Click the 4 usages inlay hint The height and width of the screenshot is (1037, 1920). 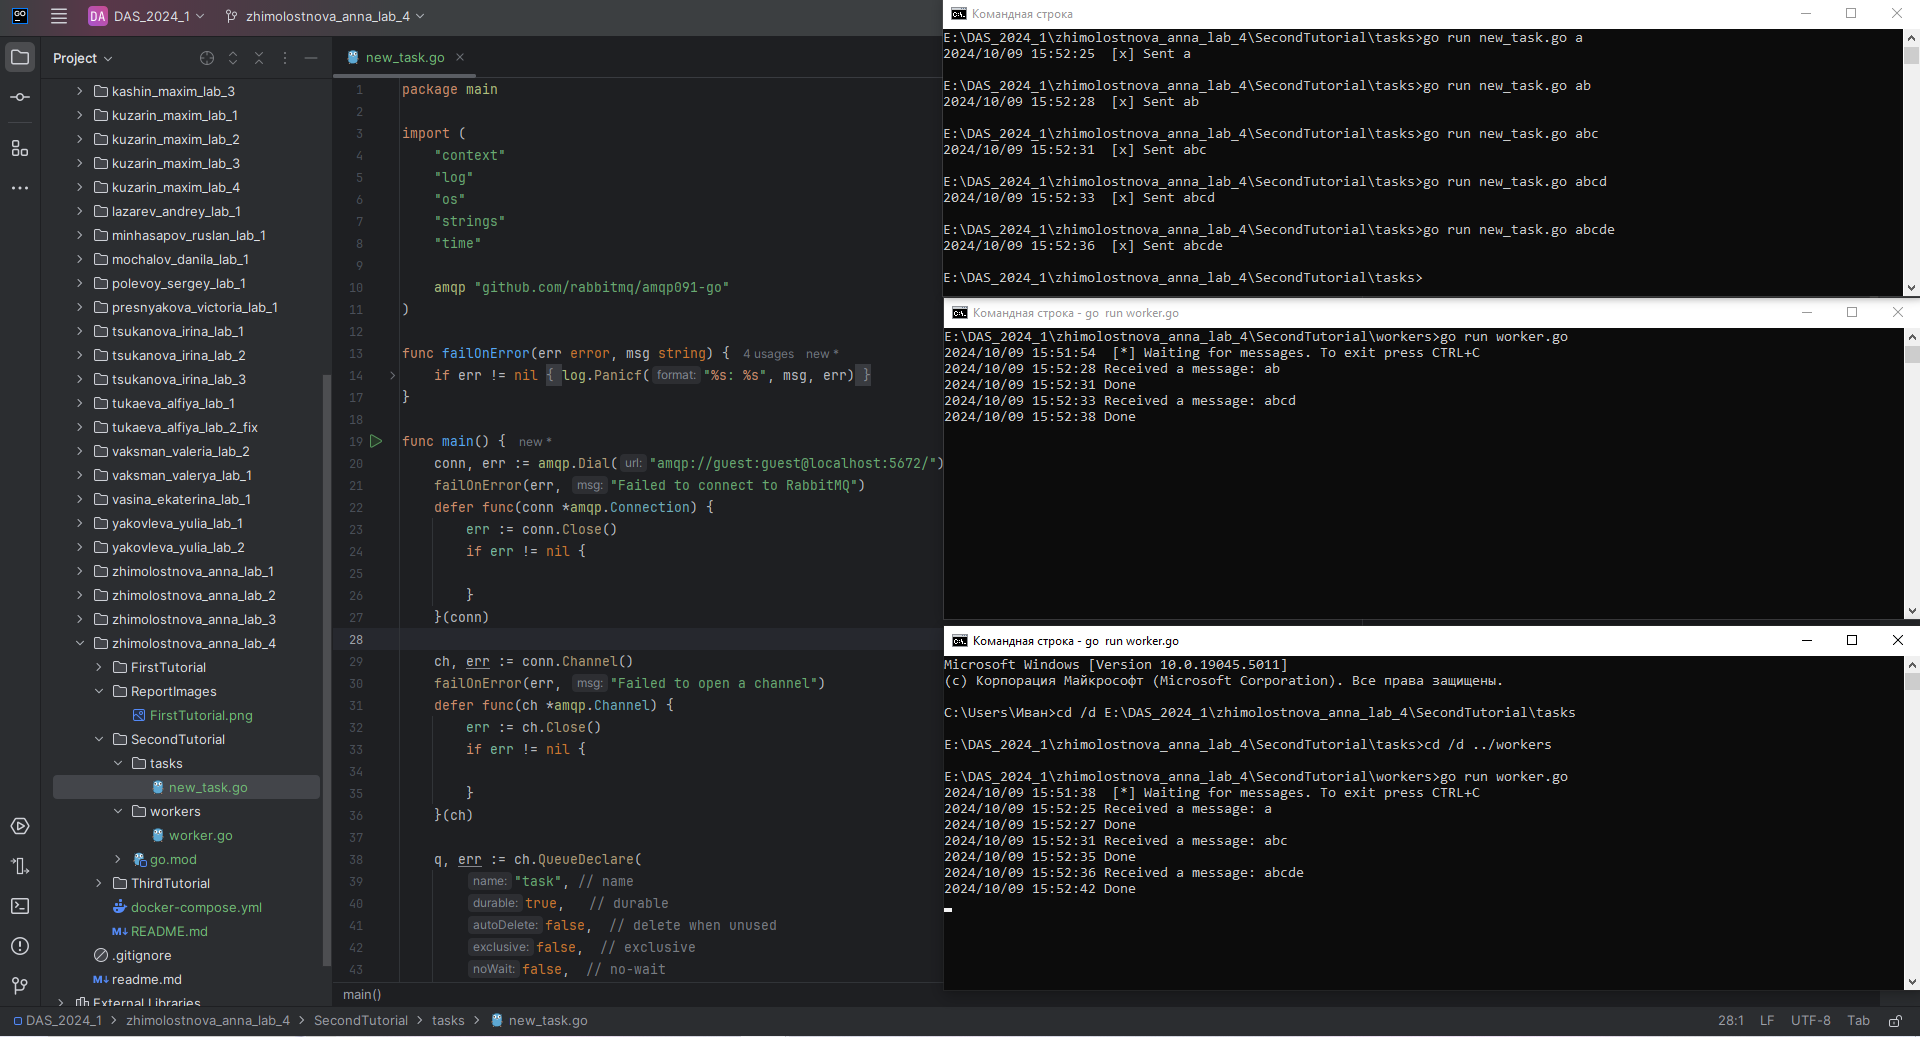(x=768, y=354)
